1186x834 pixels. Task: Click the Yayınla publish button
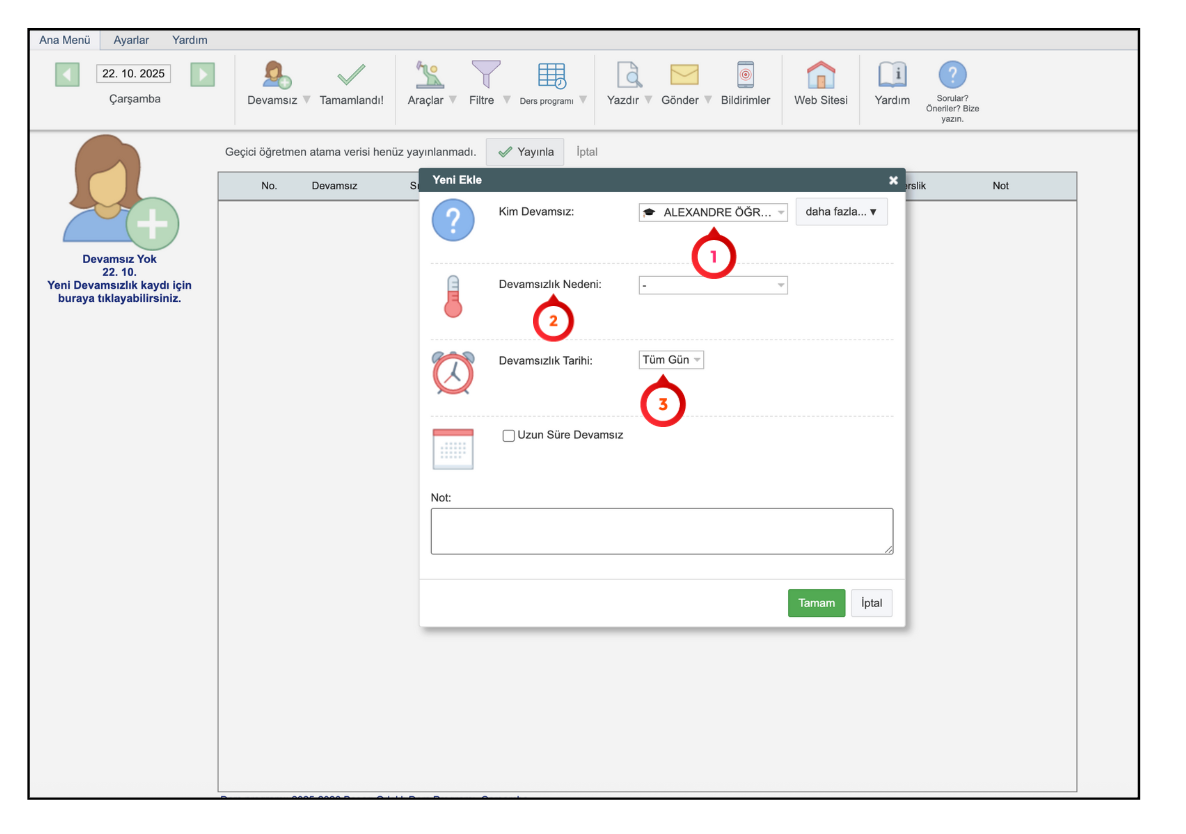526,152
